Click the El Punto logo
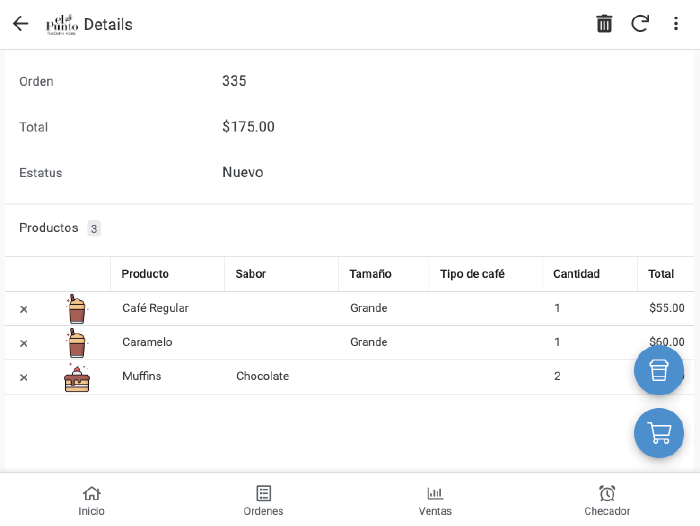This screenshot has width=700, height=526. point(62,24)
